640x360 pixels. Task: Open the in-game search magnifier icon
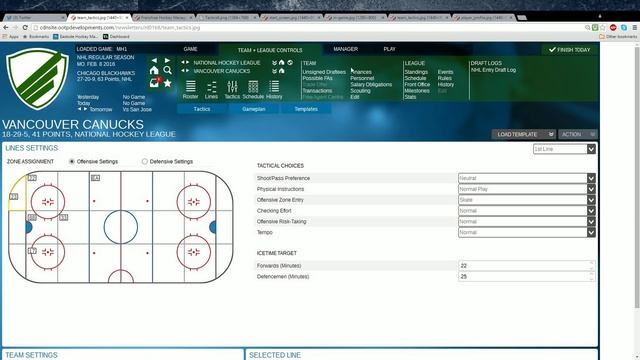coord(167,70)
